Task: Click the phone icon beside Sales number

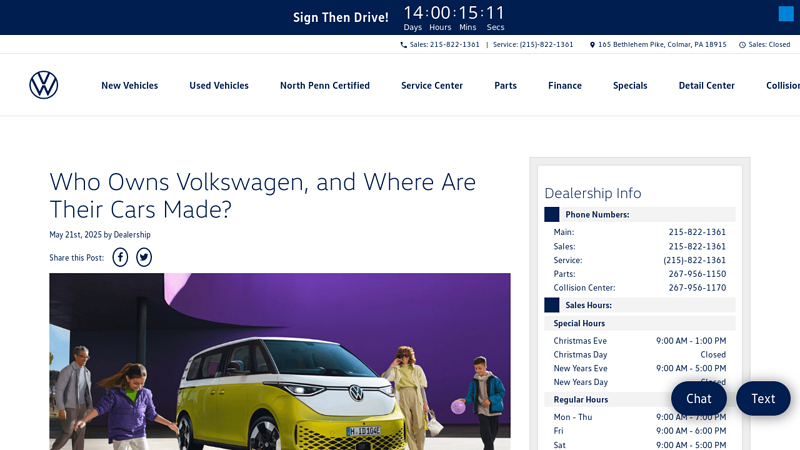Action: pyautogui.click(x=404, y=45)
